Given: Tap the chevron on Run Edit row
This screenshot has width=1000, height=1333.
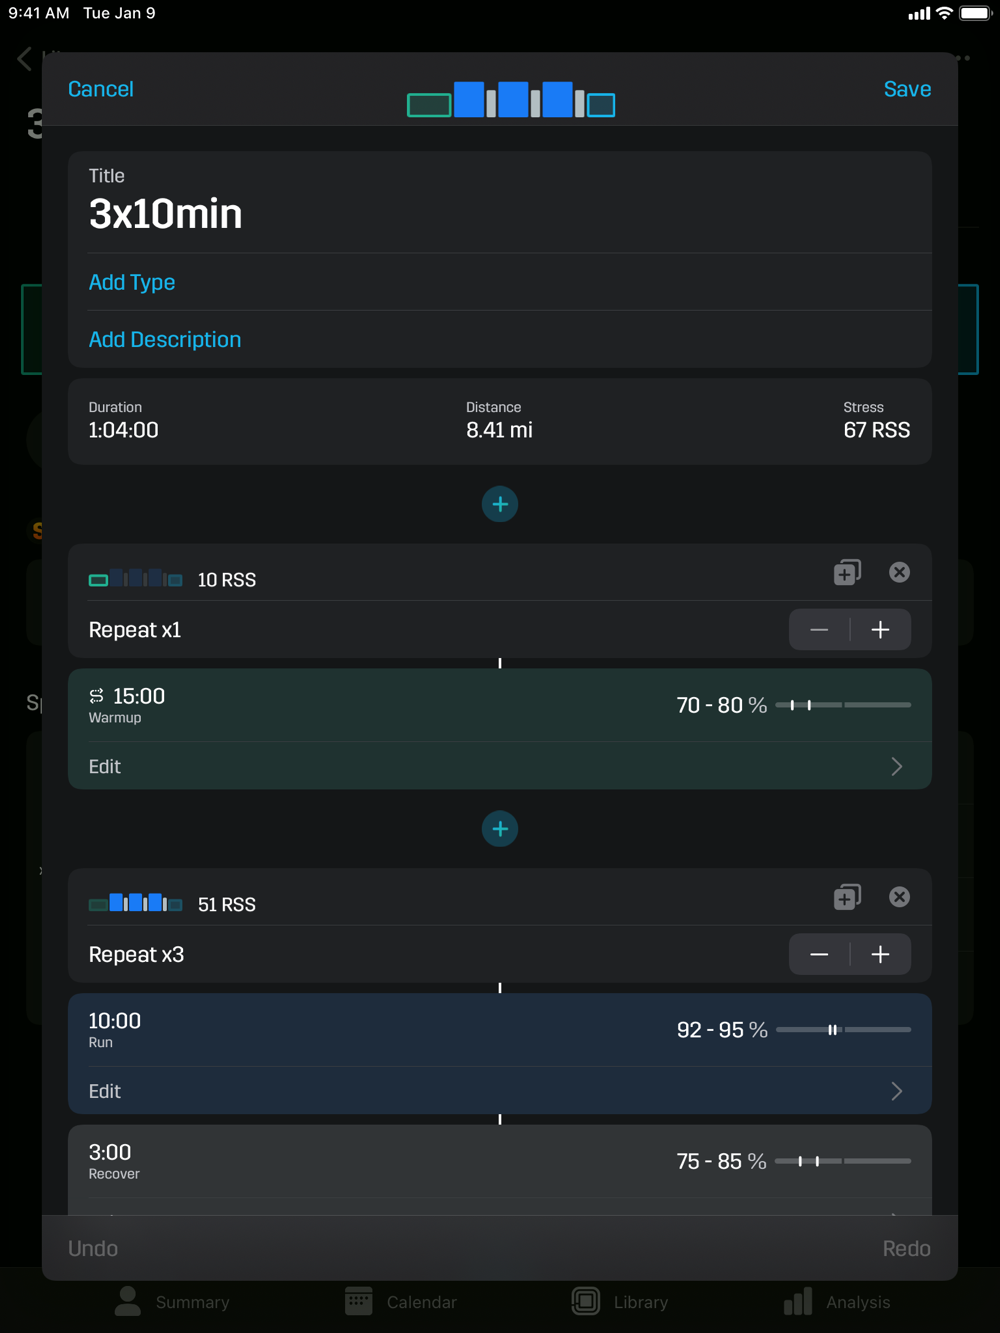Looking at the screenshot, I should point(897,1091).
